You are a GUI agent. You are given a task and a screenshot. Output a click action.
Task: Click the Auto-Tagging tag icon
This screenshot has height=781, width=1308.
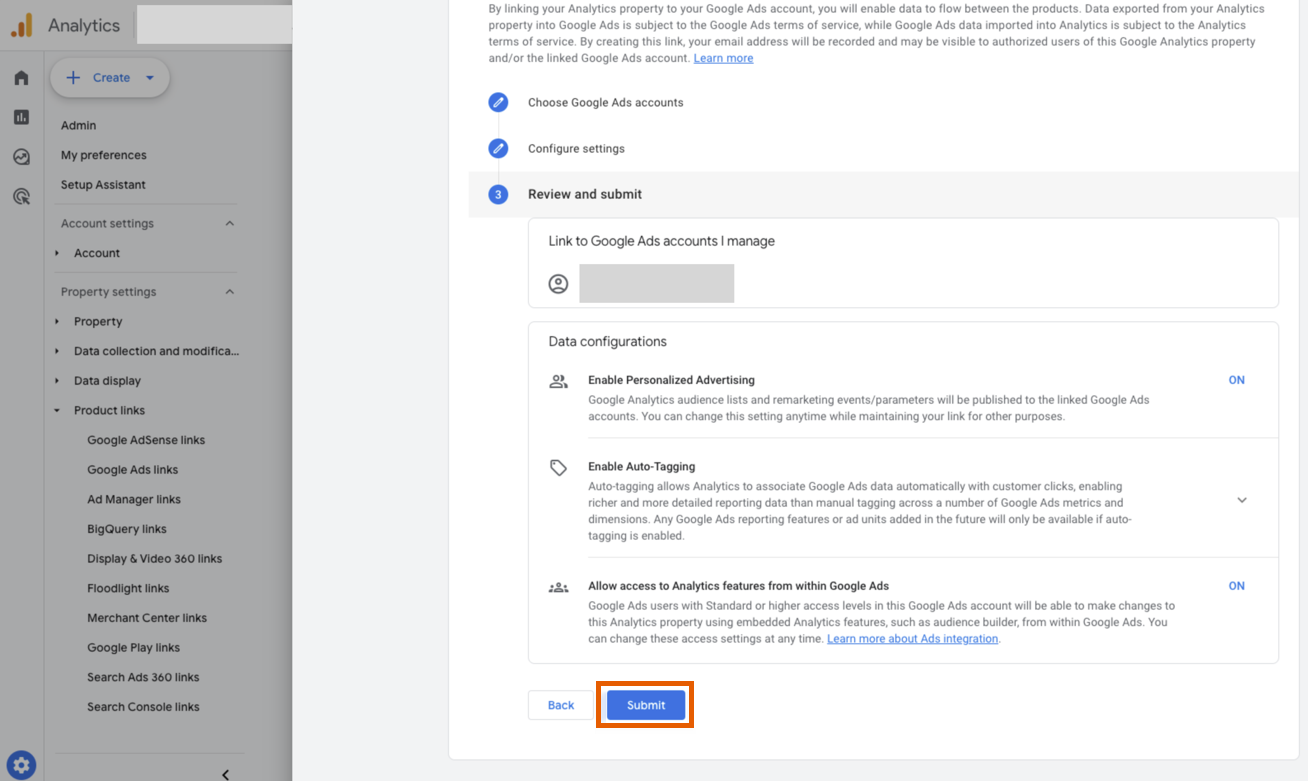click(558, 467)
